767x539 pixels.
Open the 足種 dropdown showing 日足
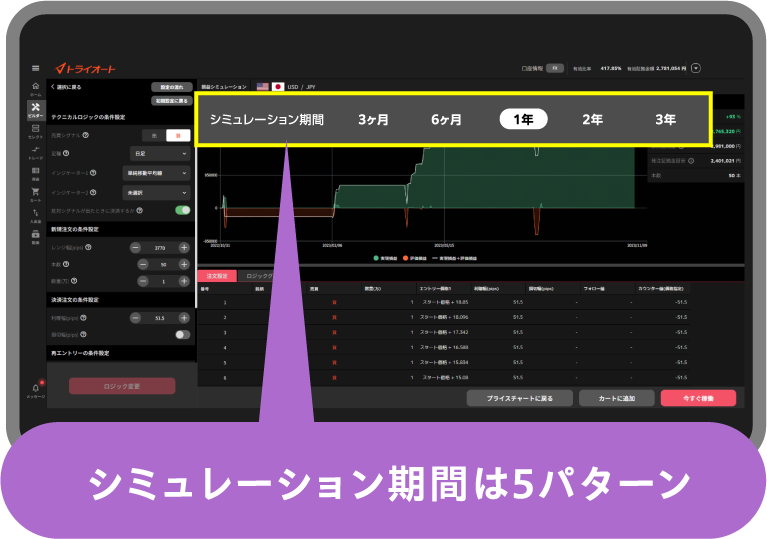pos(160,154)
